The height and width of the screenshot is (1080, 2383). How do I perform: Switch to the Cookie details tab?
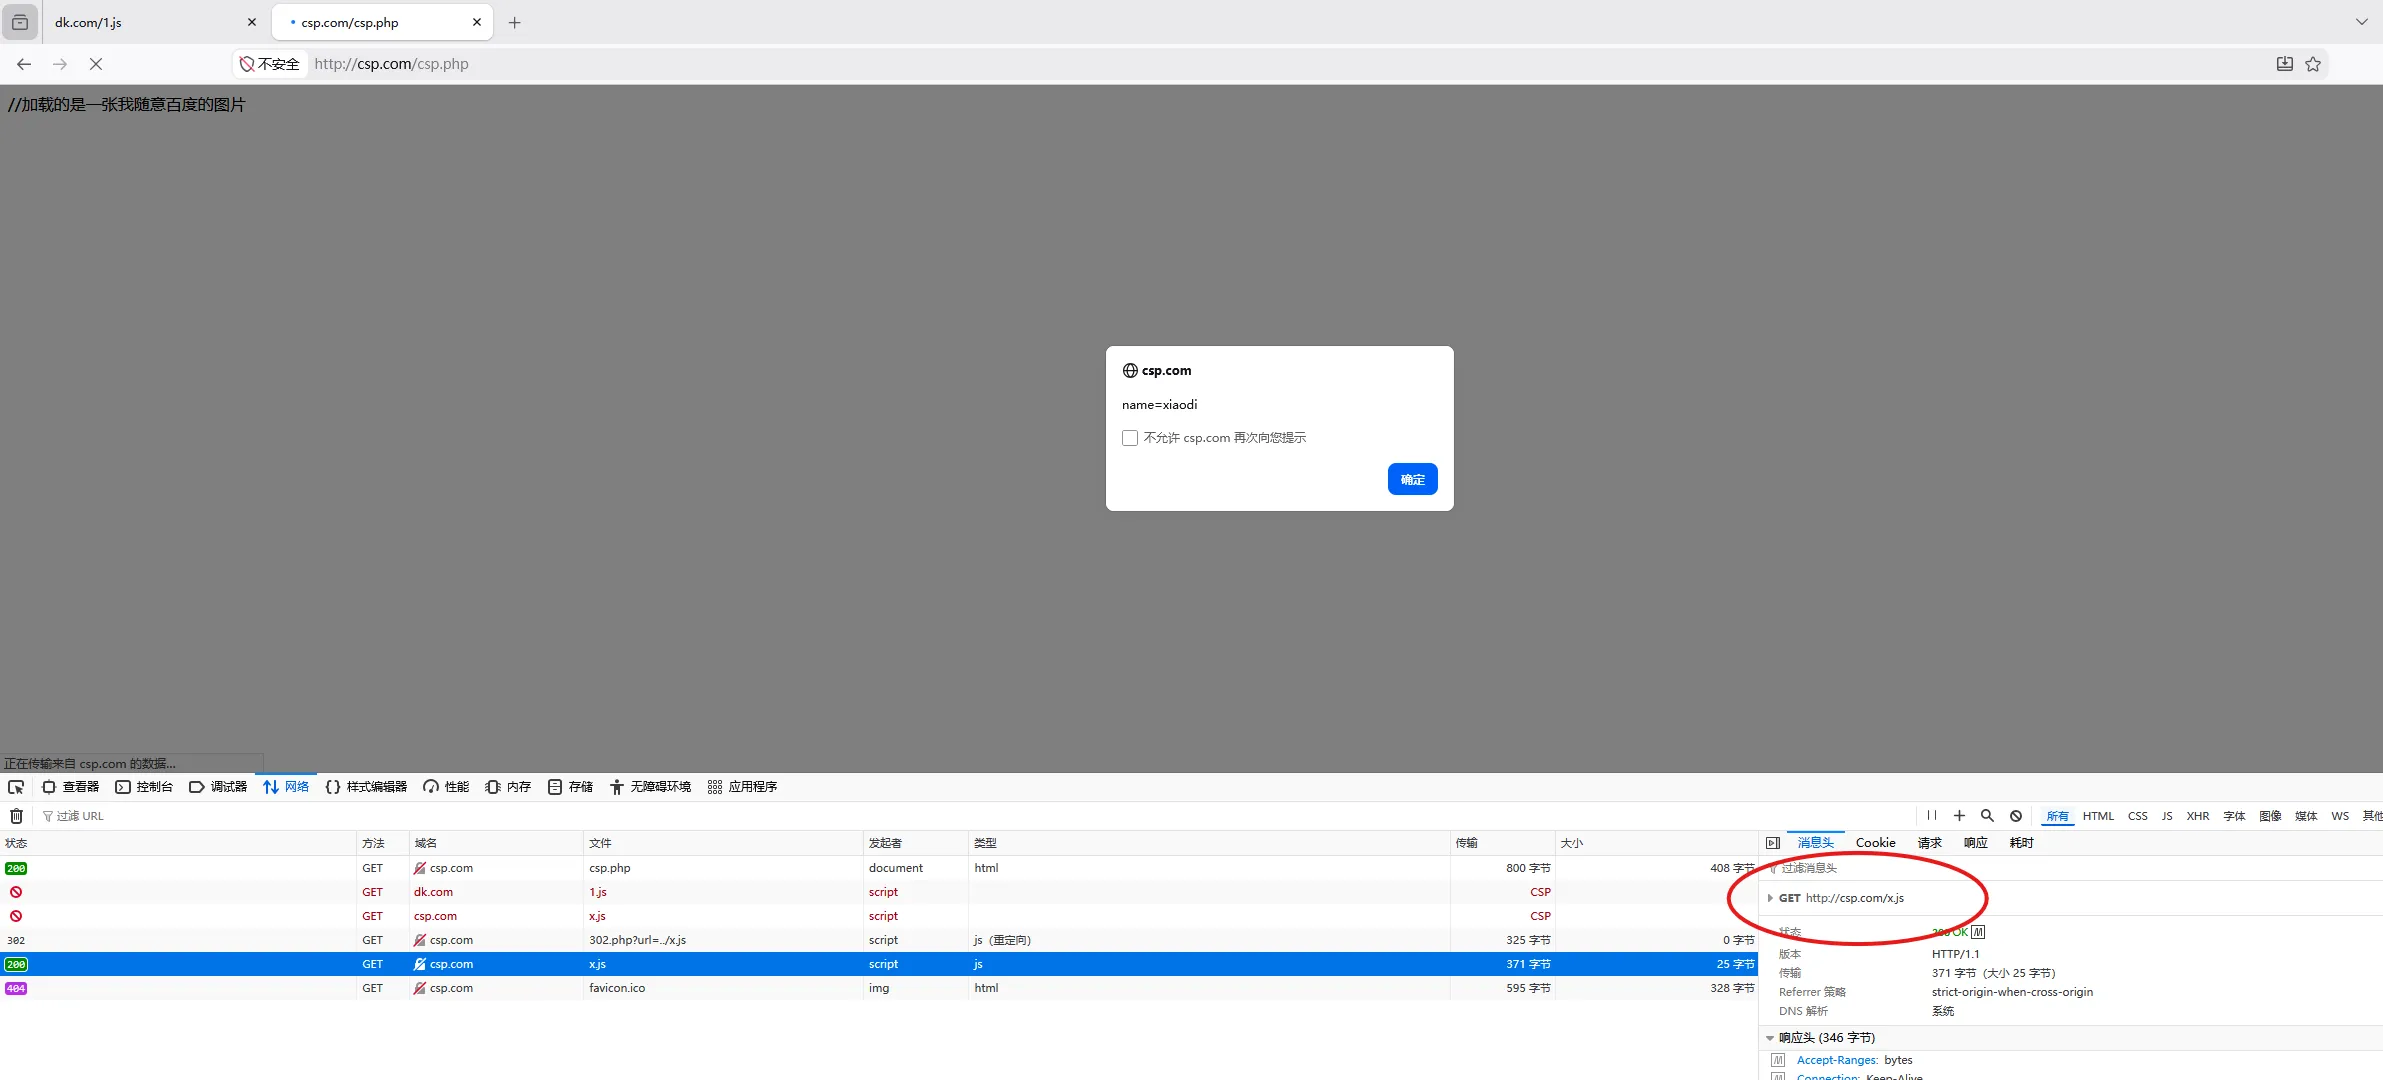pyautogui.click(x=1875, y=843)
